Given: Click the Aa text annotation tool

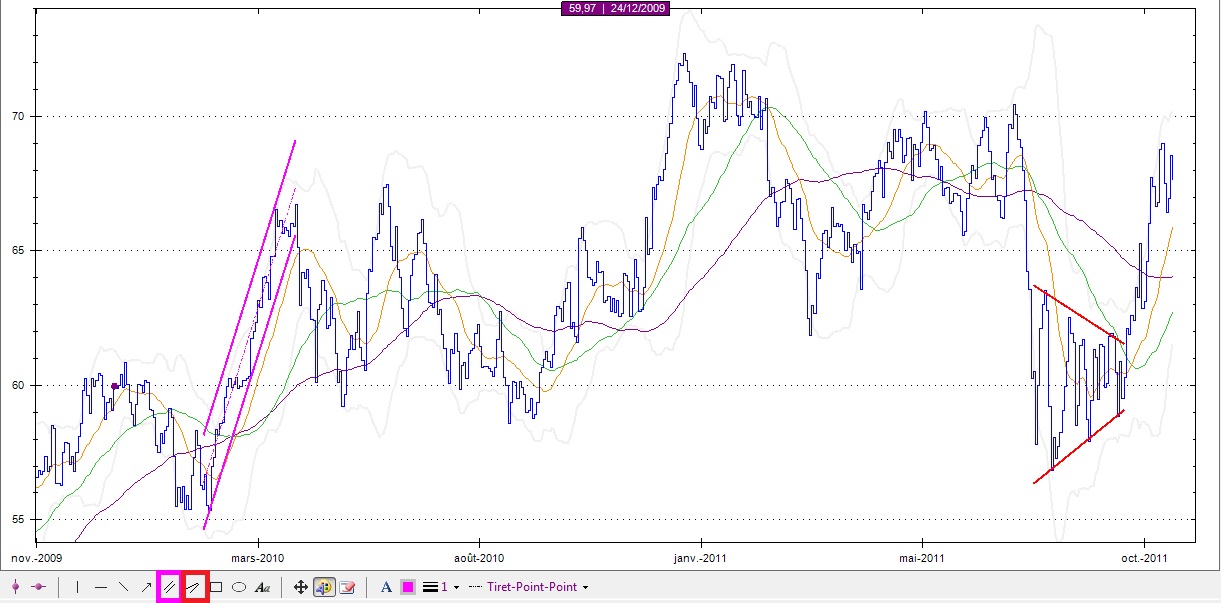Looking at the screenshot, I should point(263,587).
